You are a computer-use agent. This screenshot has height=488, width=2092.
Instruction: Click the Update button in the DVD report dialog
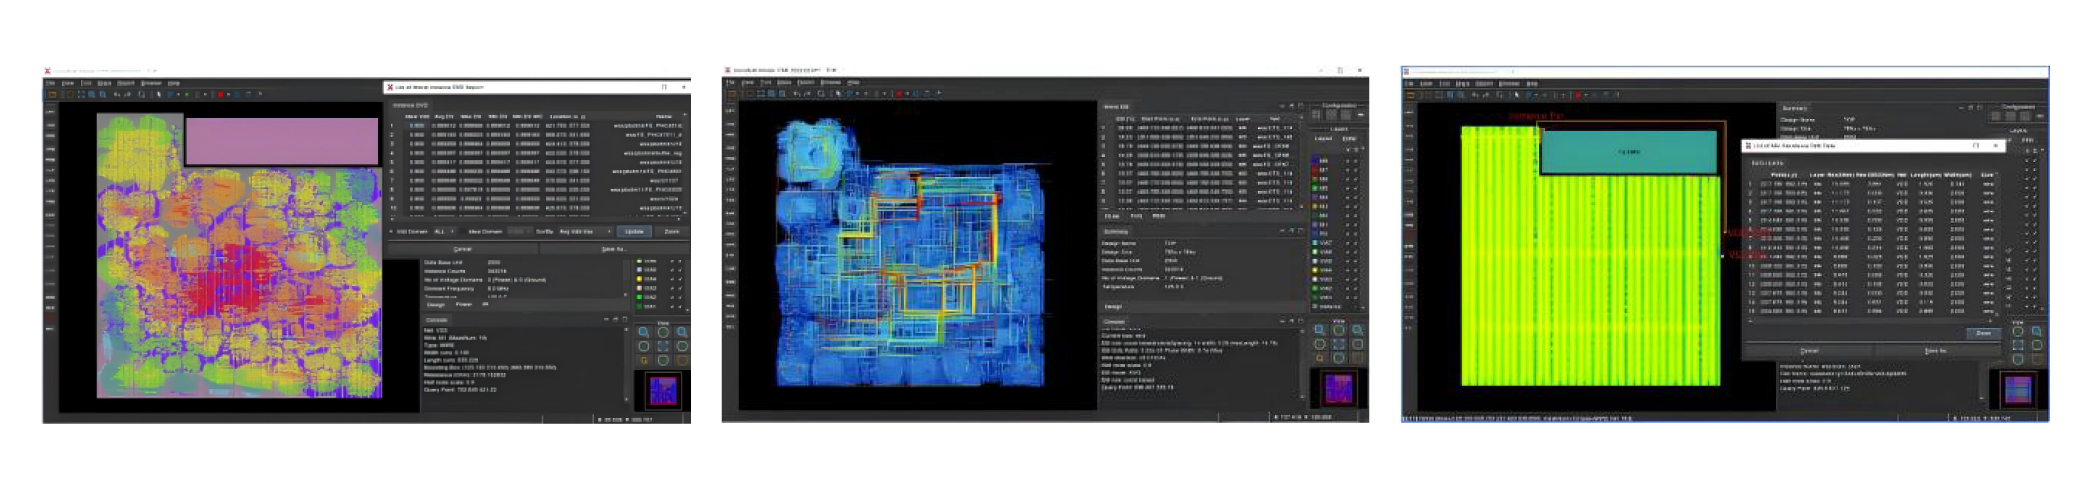[634, 231]
